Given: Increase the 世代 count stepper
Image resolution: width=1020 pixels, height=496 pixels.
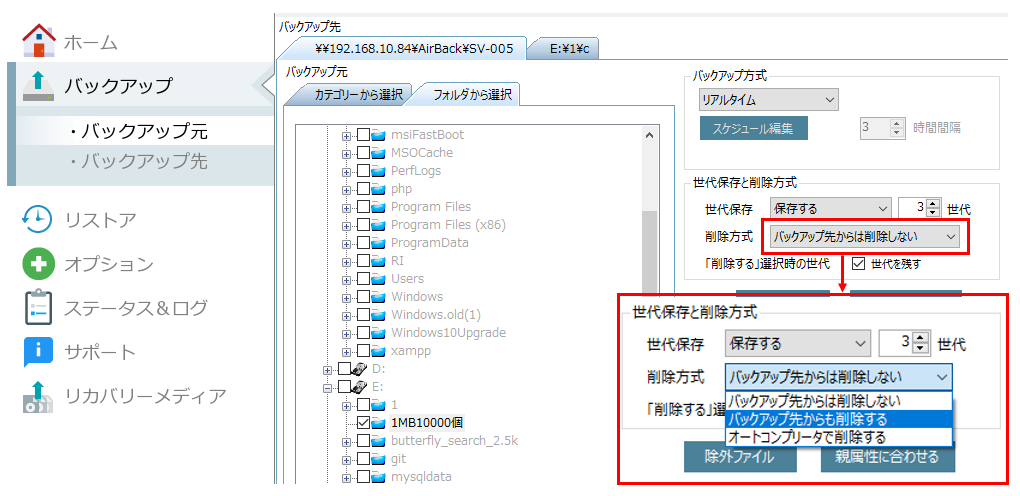Looking at the screenshot, I should pyautogui.click(x=933, y=204).
